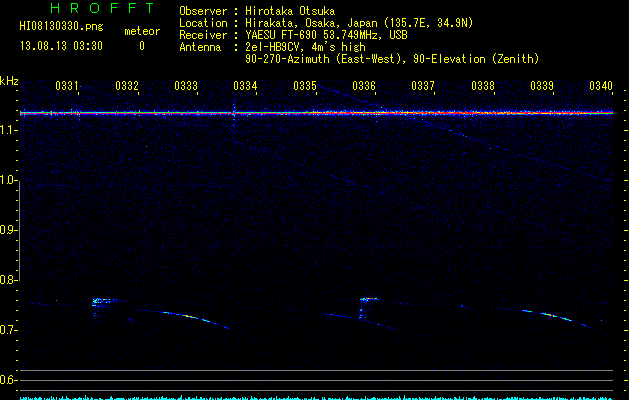
Task: Click time marker 0332
Action: 127,86
